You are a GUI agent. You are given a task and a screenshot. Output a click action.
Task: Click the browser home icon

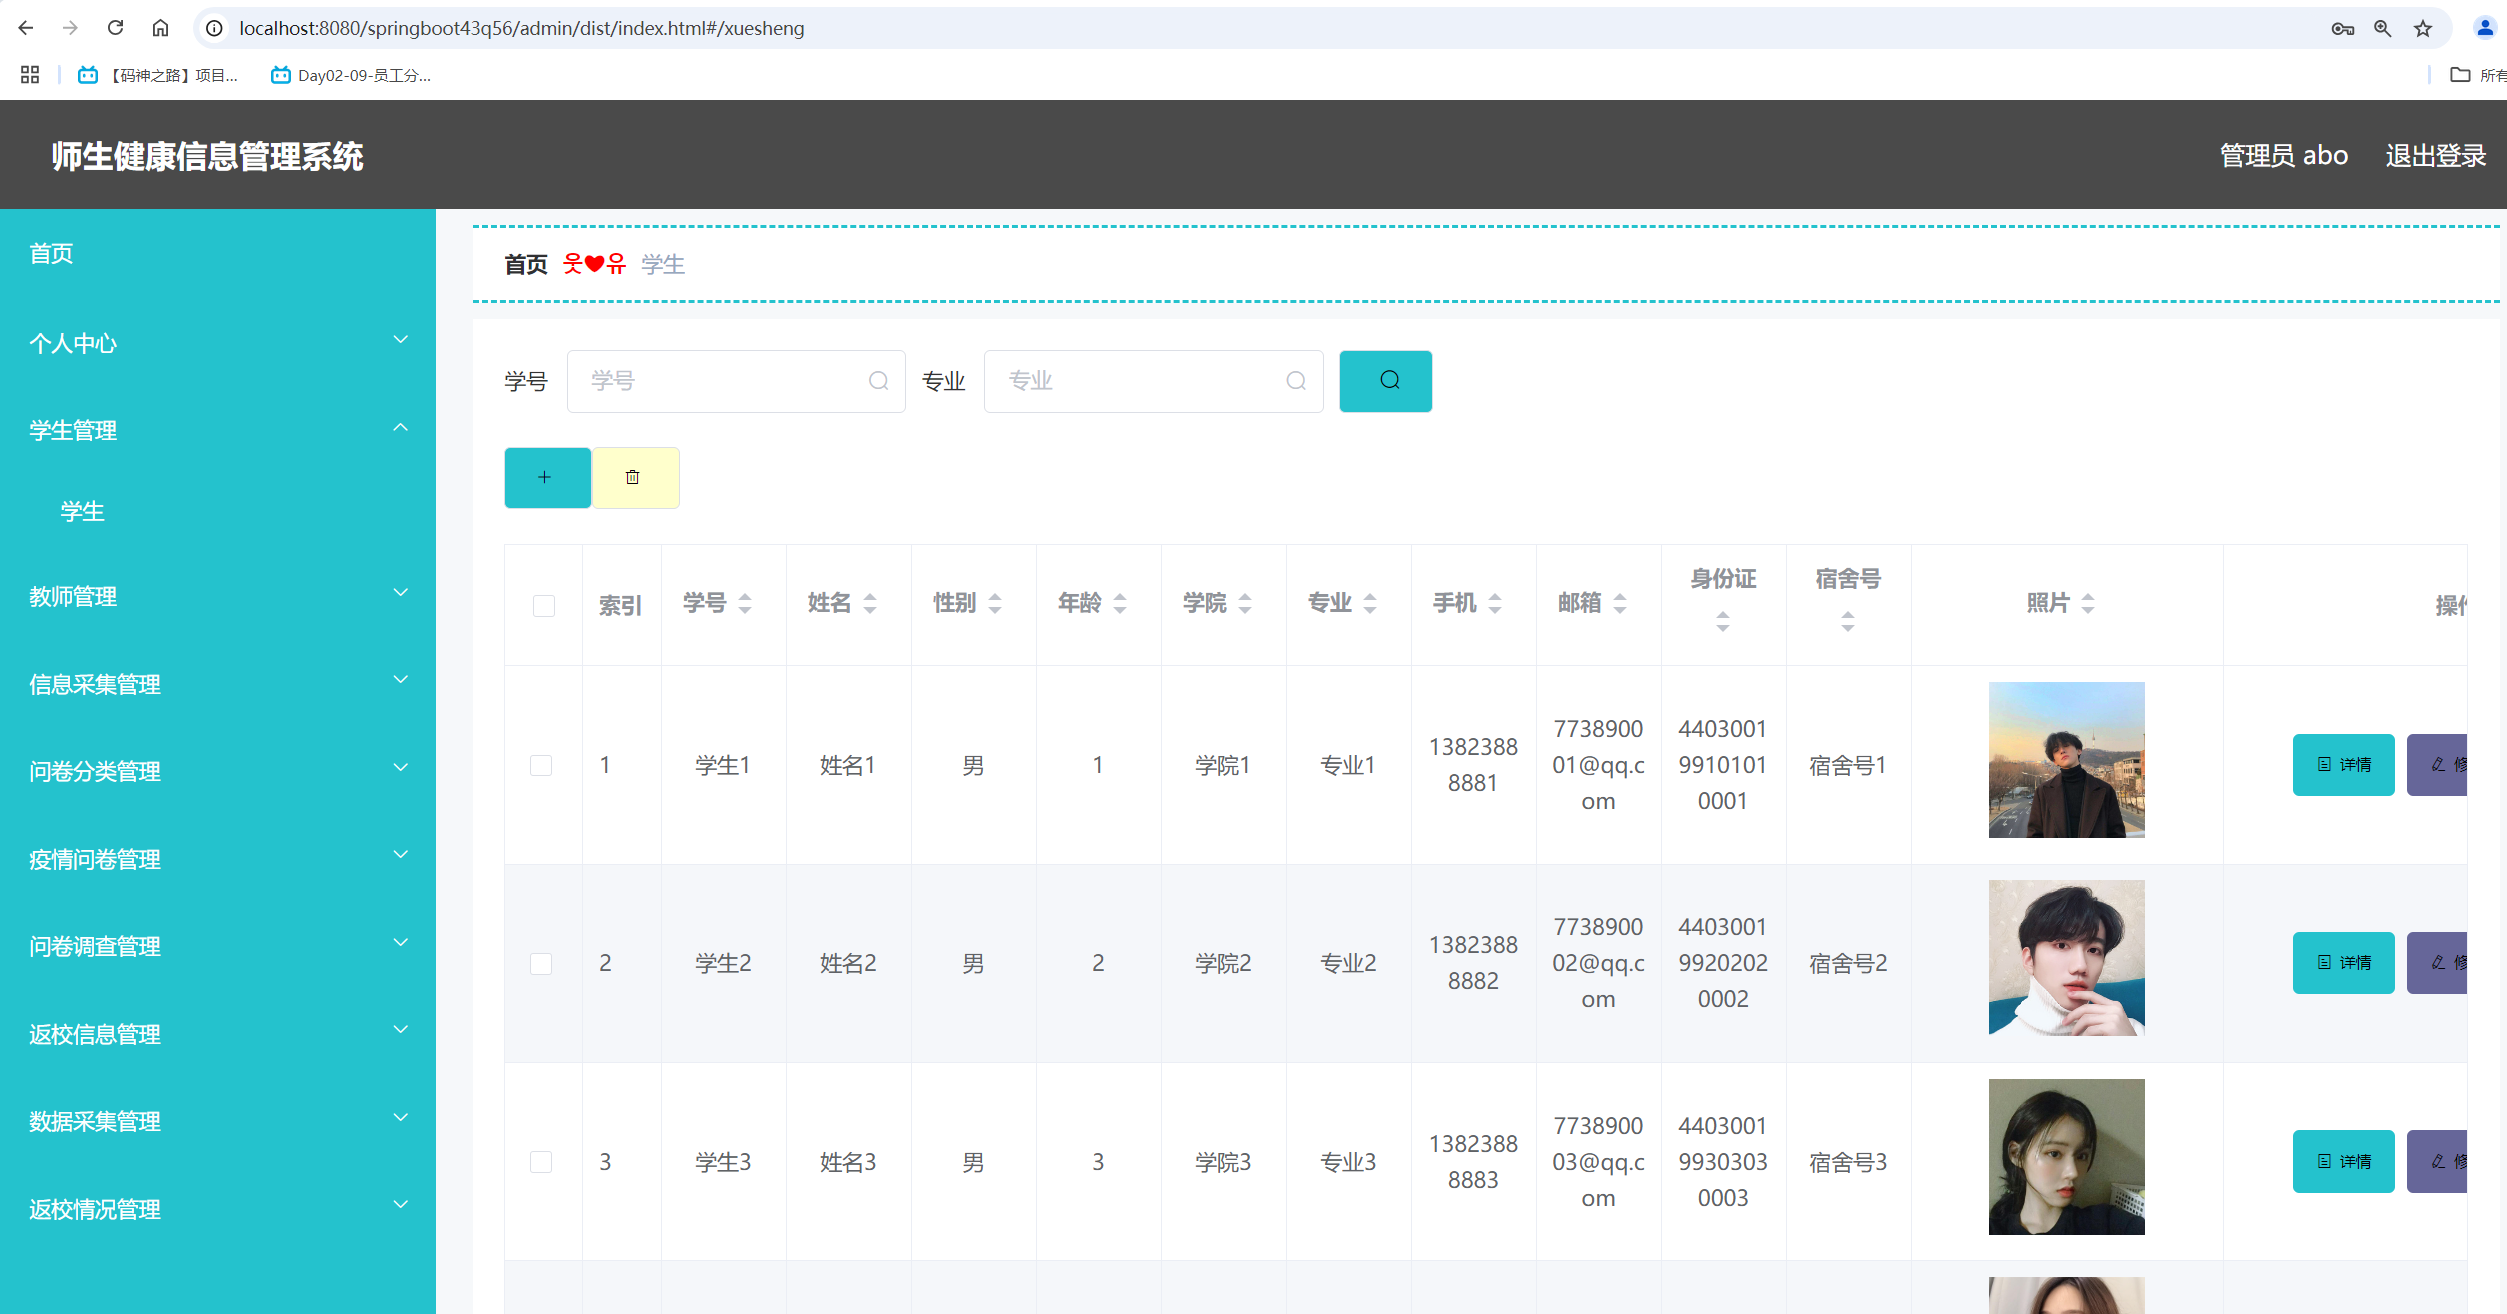click(160, 28)
